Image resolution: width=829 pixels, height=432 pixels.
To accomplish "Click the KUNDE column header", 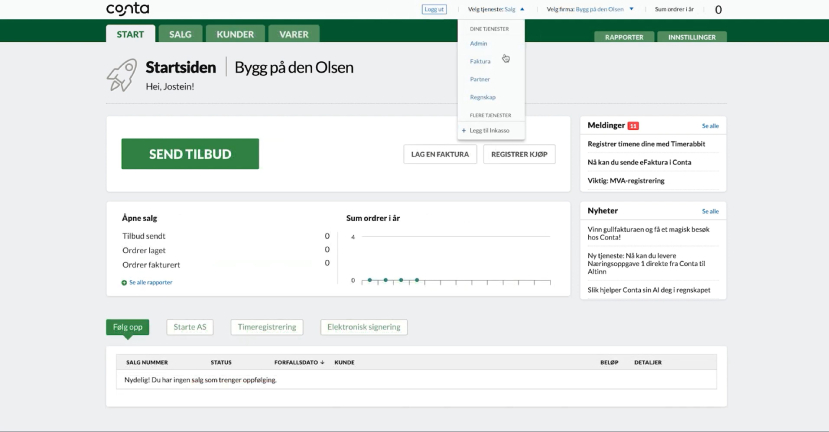I will pos(345,363).
